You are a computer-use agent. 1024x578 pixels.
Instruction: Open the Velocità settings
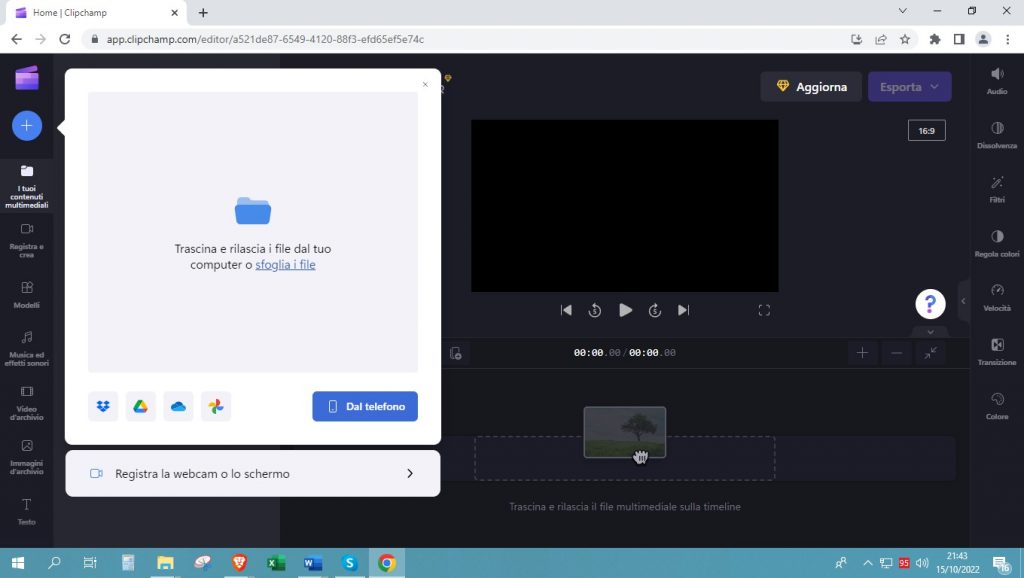tap(996, 297)
